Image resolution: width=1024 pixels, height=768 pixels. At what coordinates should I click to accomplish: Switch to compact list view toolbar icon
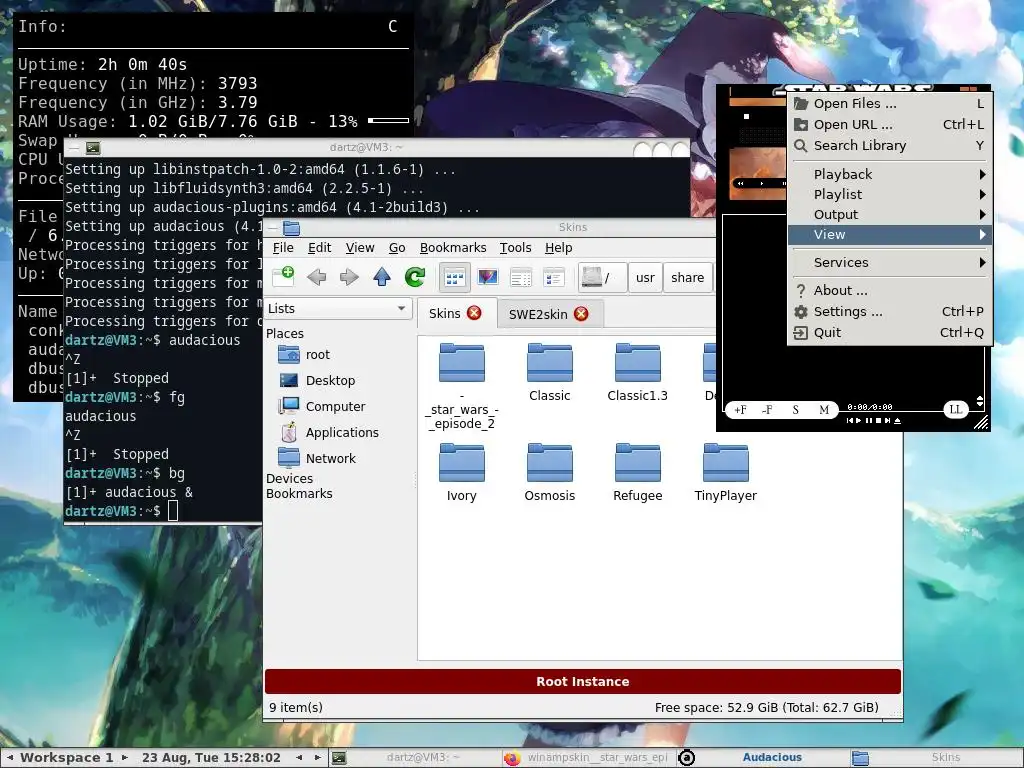click(520, 278)
